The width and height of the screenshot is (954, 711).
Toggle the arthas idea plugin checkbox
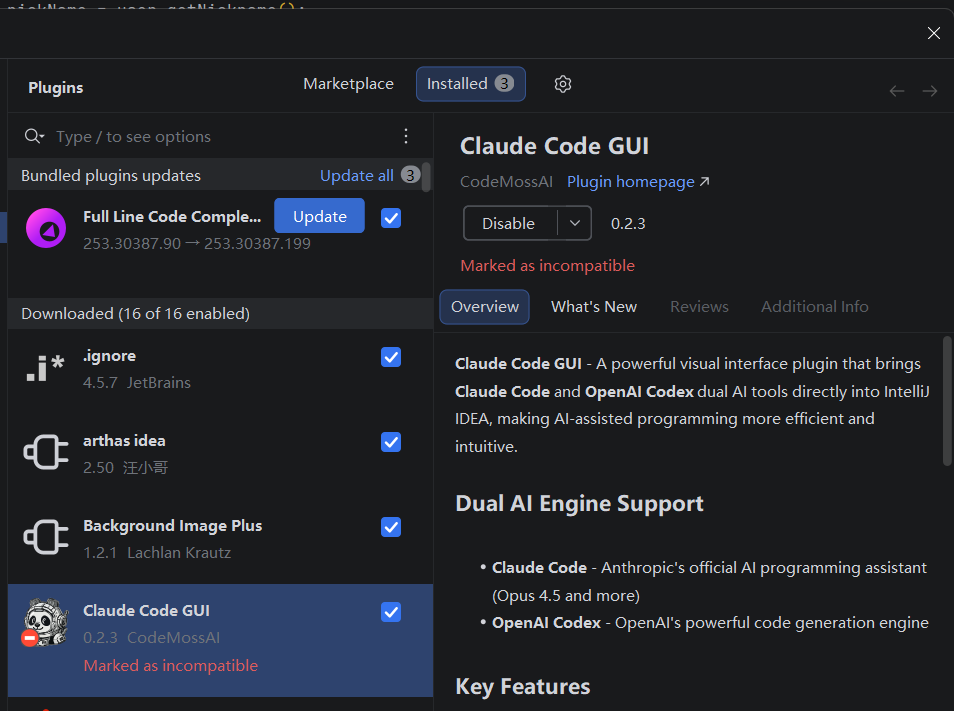click(x=391, y=442)
